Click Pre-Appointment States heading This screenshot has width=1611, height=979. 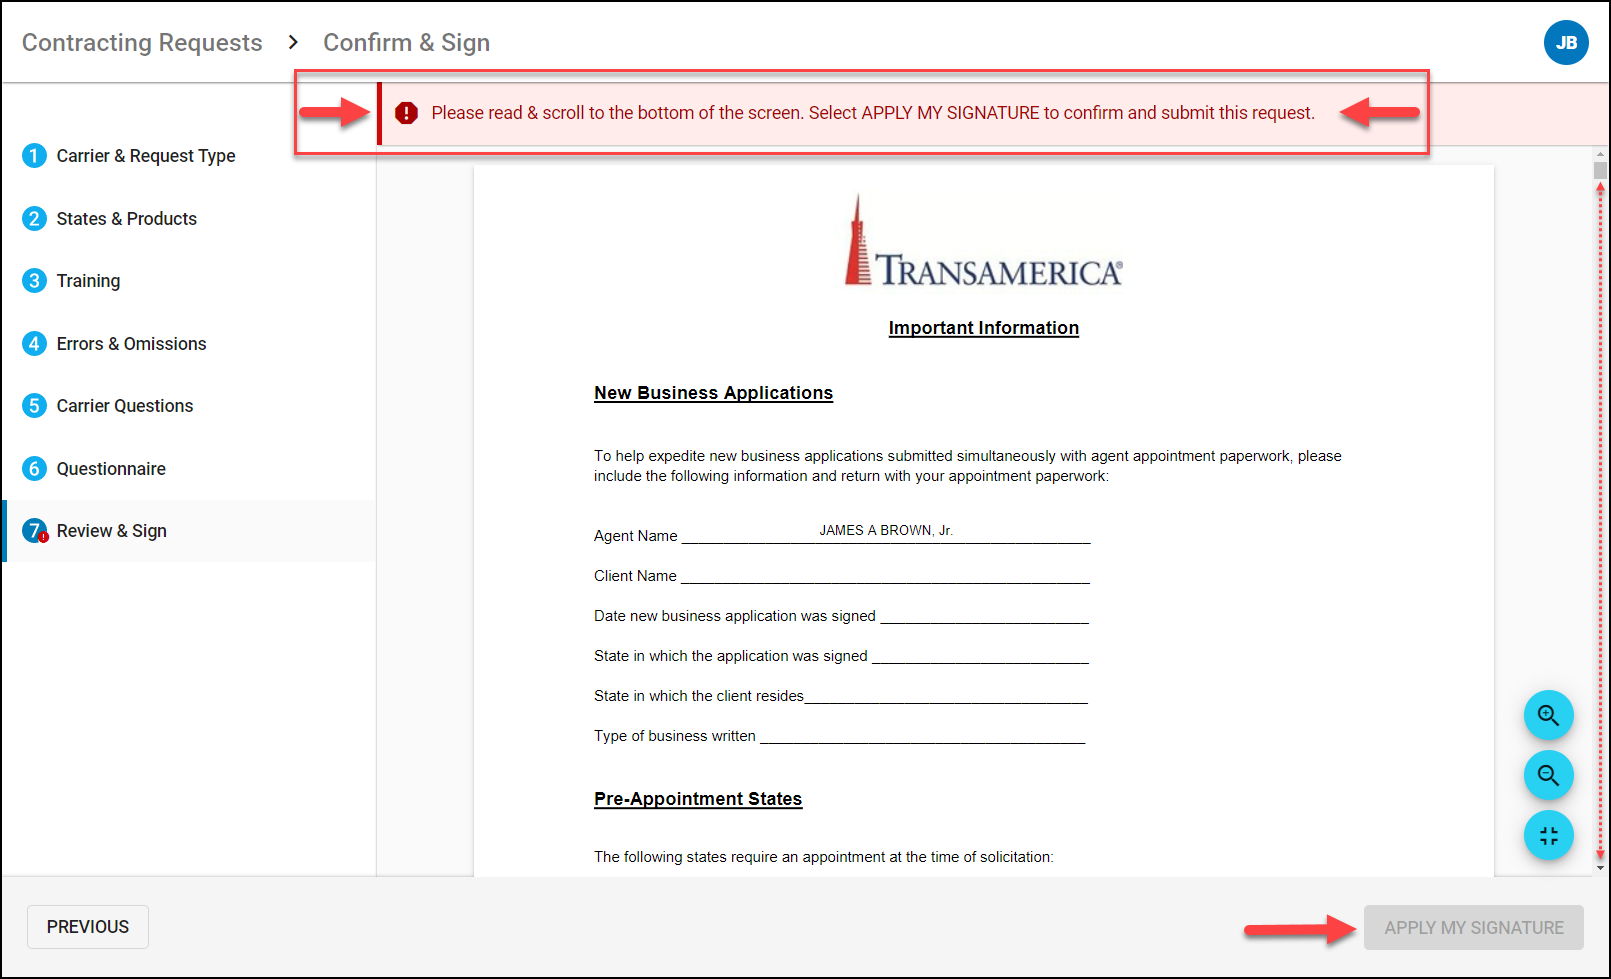[x=698, y=799]
